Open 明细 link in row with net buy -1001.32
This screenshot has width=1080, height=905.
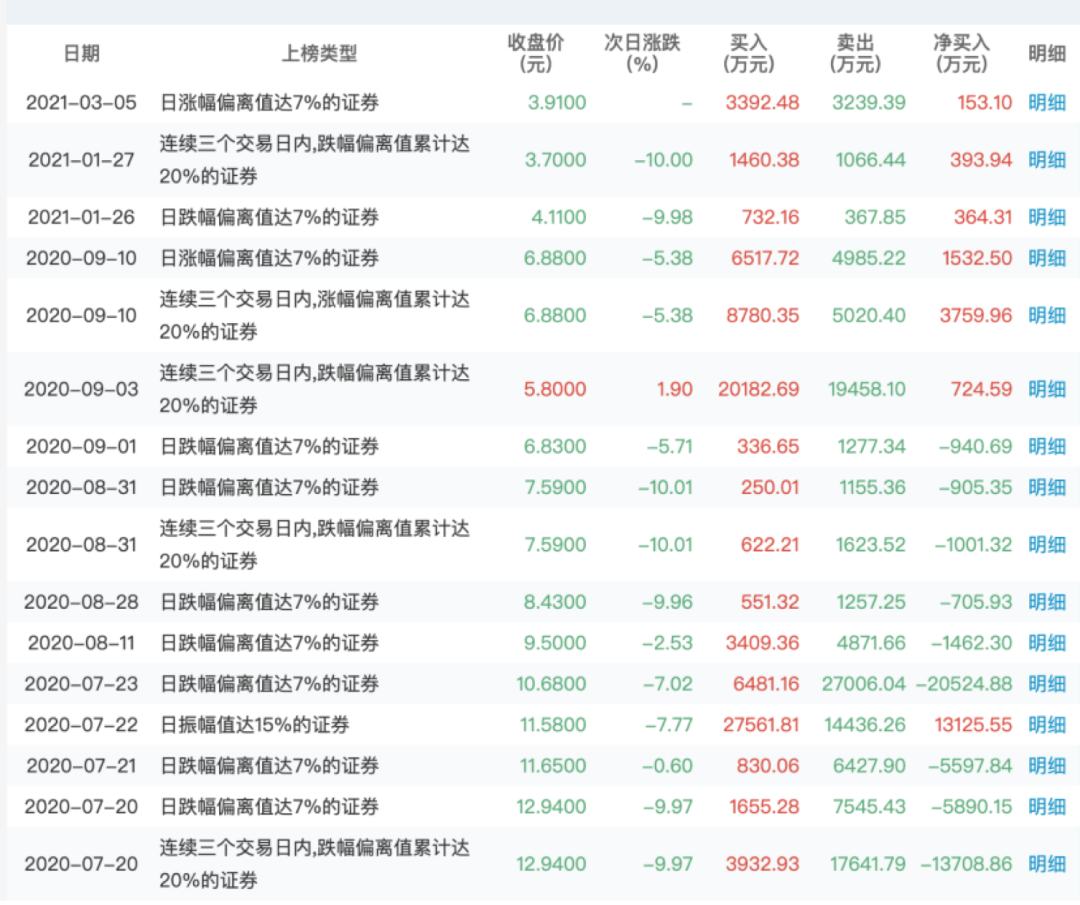(x=1047, y=545)
